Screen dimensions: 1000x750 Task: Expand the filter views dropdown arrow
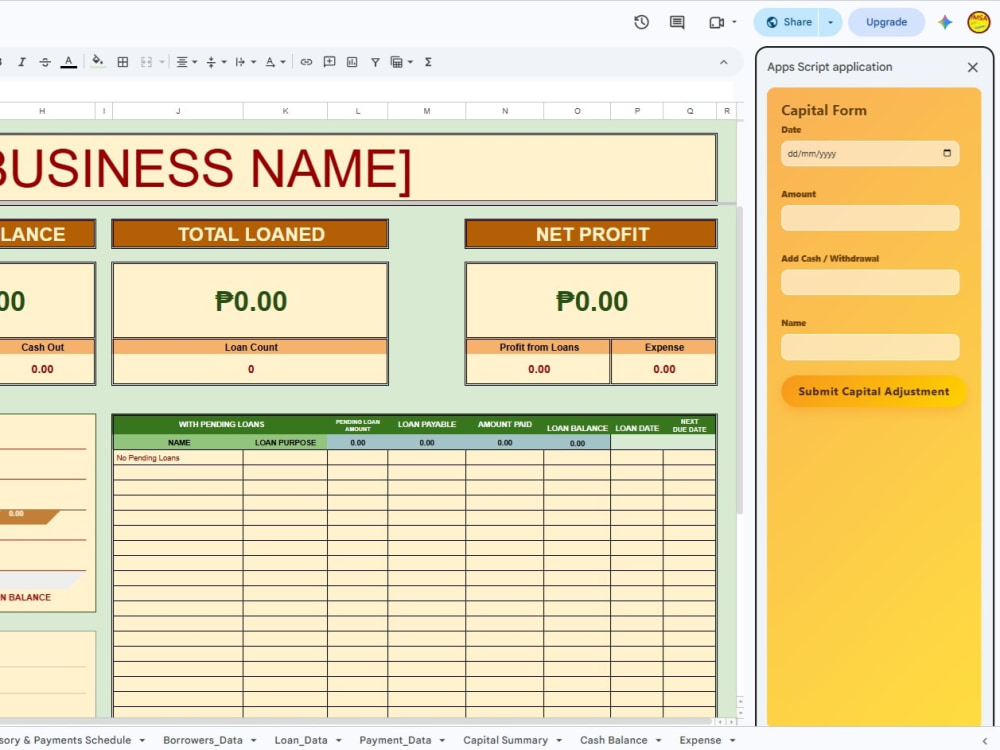410,62
